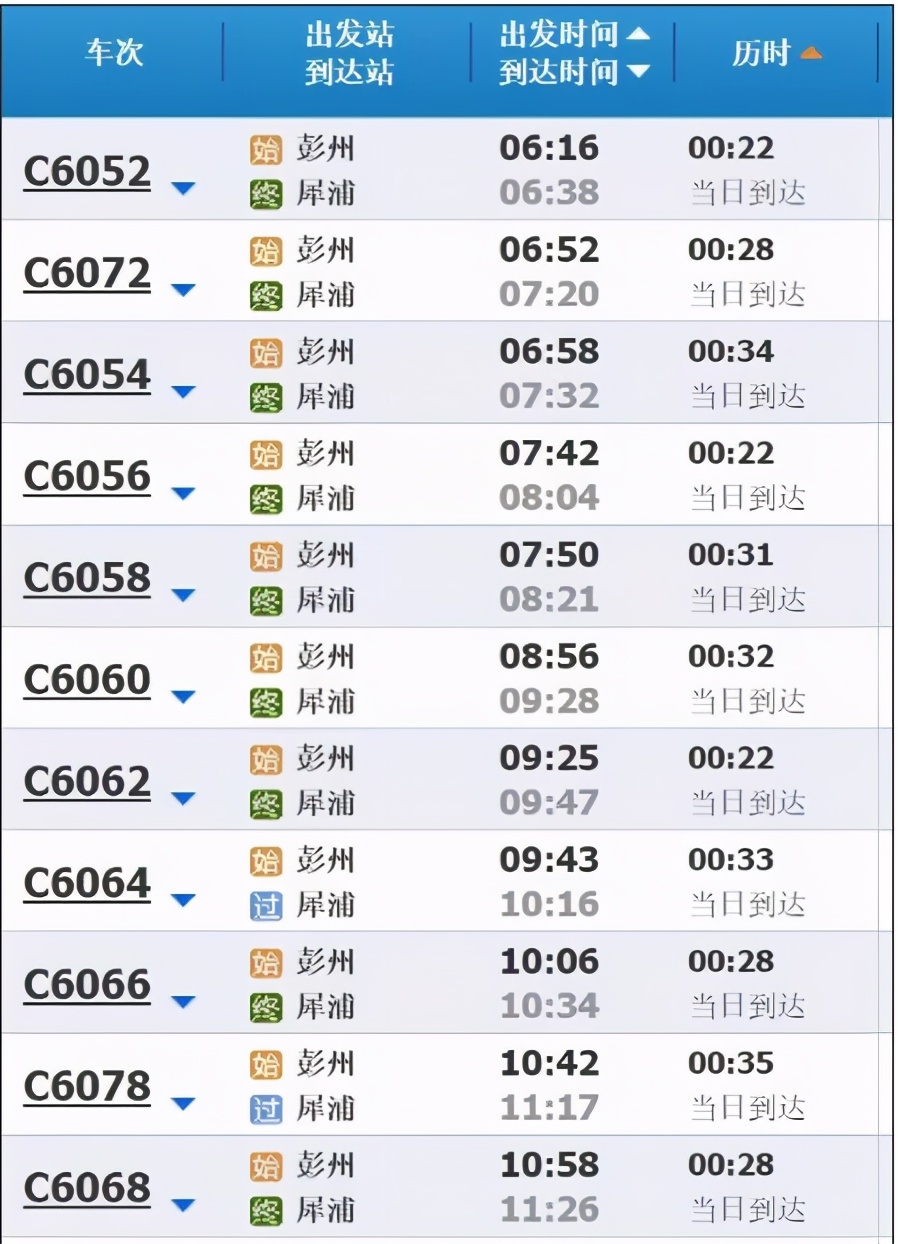
Task: Click the 终 terminus icon for train C6068
Action: coord(265,1211)
